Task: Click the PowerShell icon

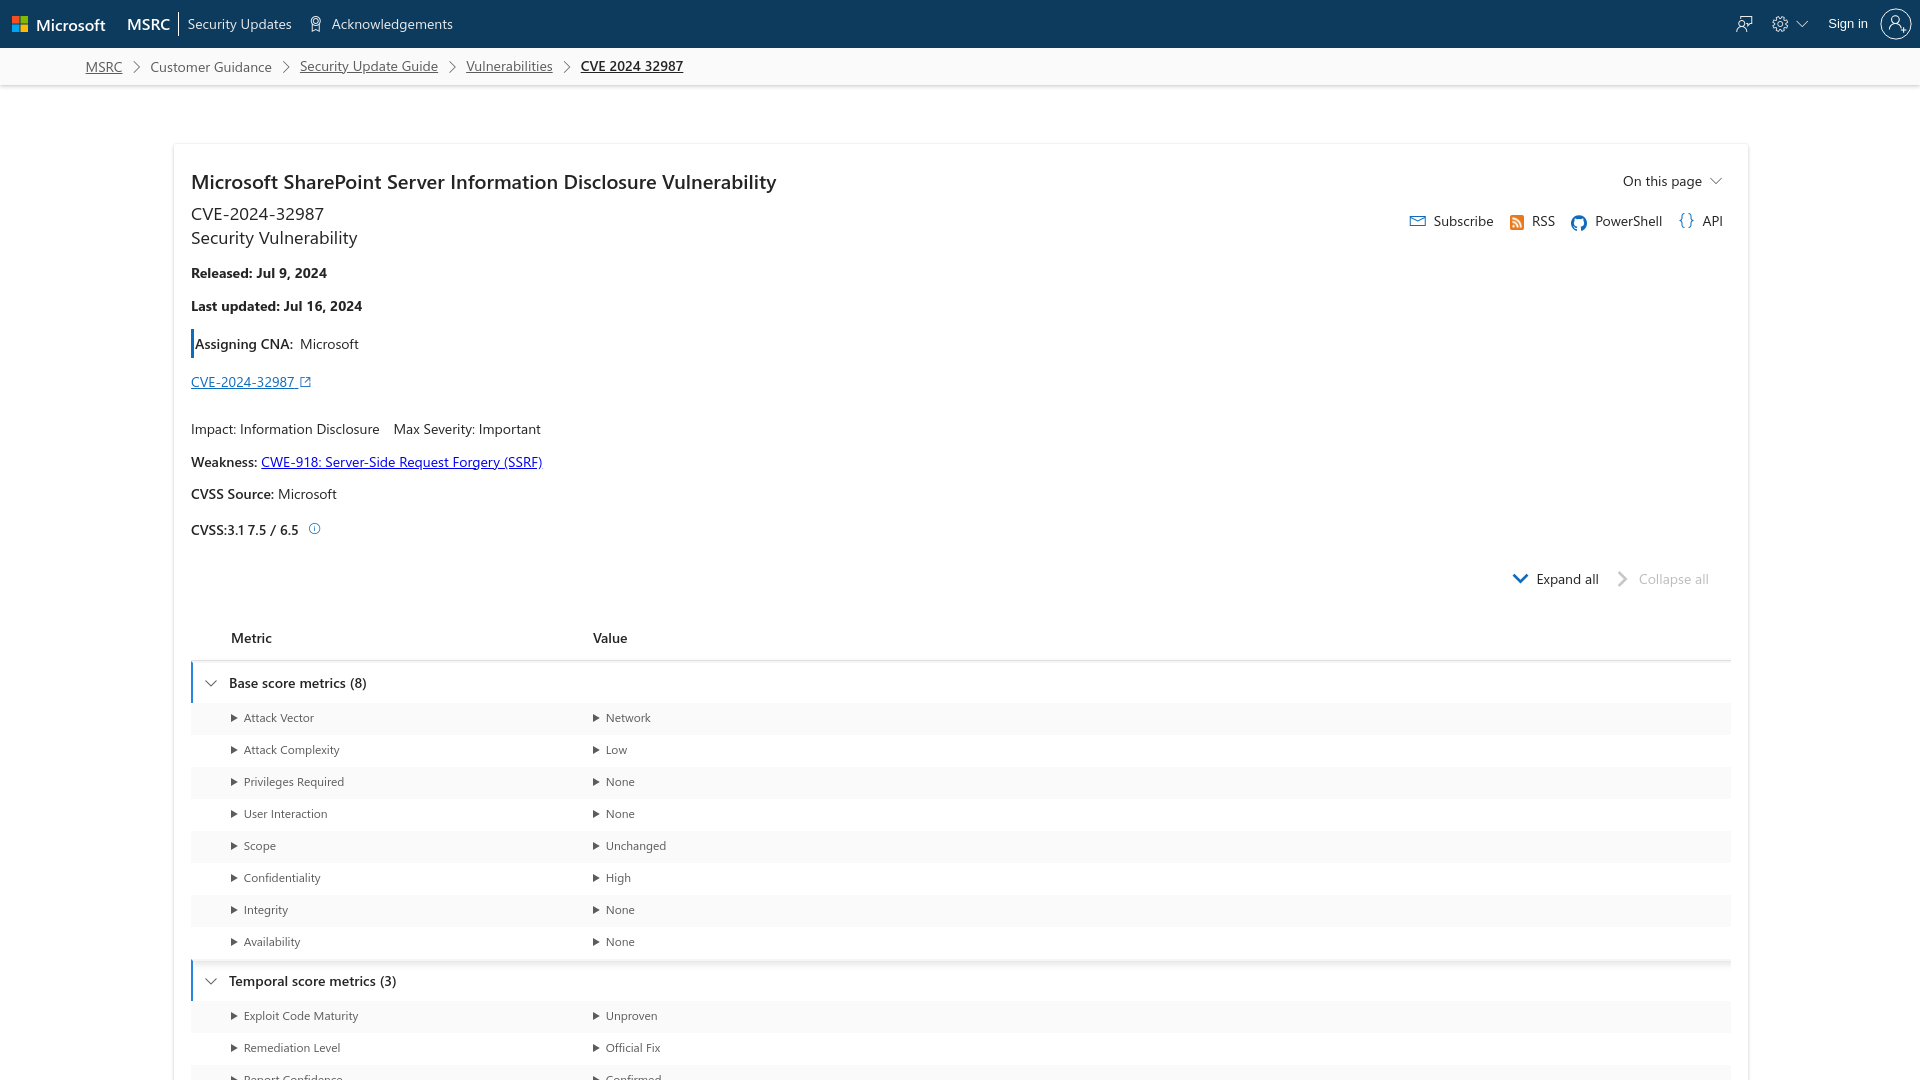Action: point(1578,222)
